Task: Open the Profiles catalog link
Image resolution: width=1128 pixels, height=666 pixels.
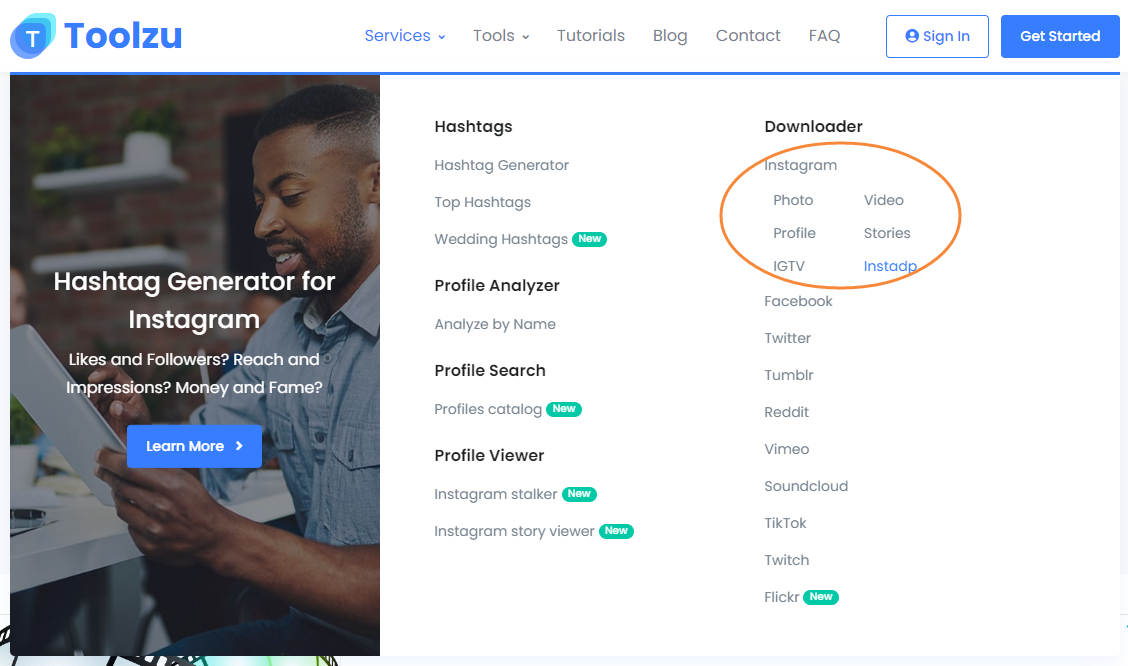Action: 488,409
